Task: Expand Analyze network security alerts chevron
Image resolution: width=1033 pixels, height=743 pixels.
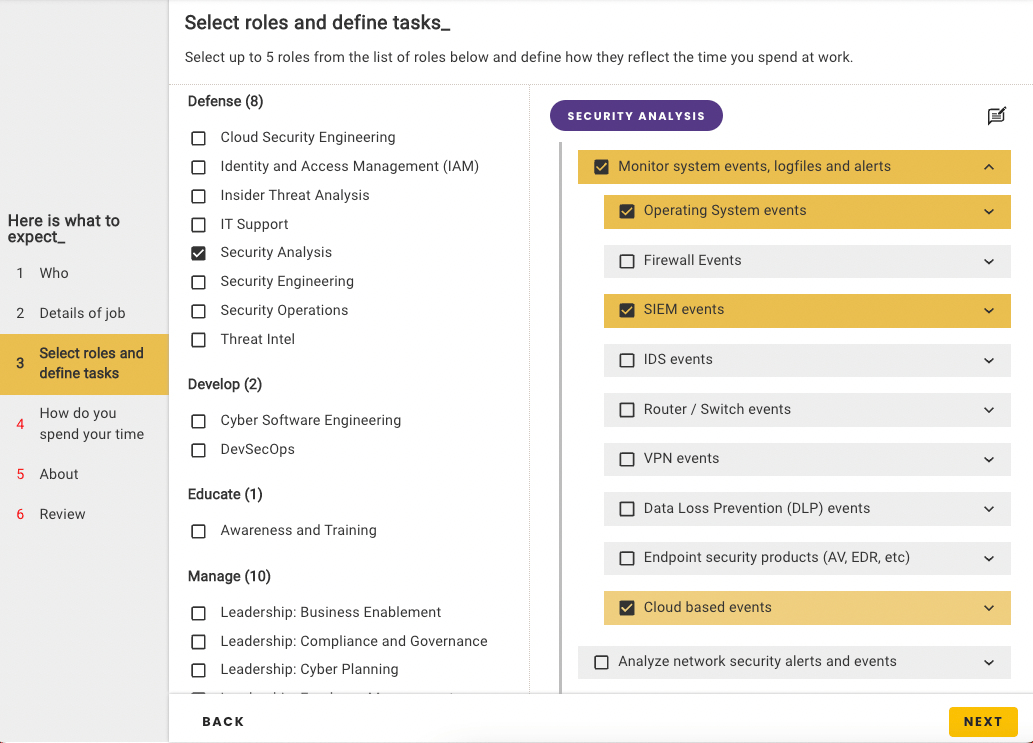Action: [x=989, y=662]
